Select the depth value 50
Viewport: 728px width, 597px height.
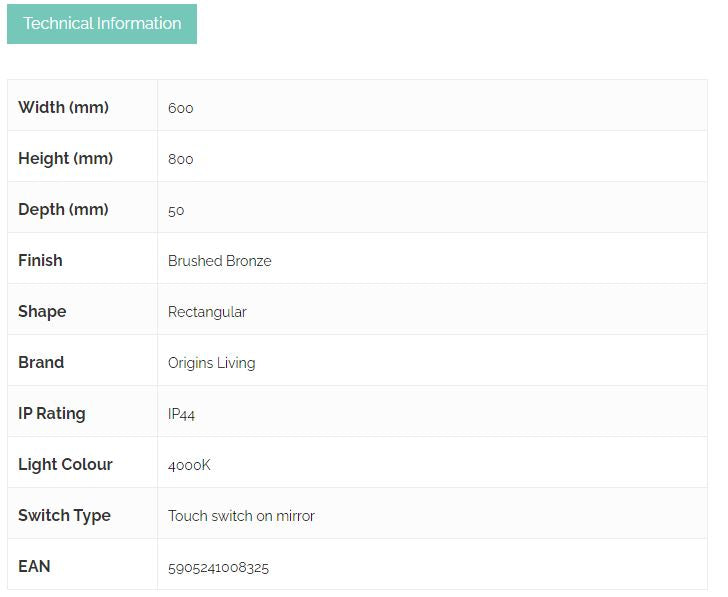[176, 210]
